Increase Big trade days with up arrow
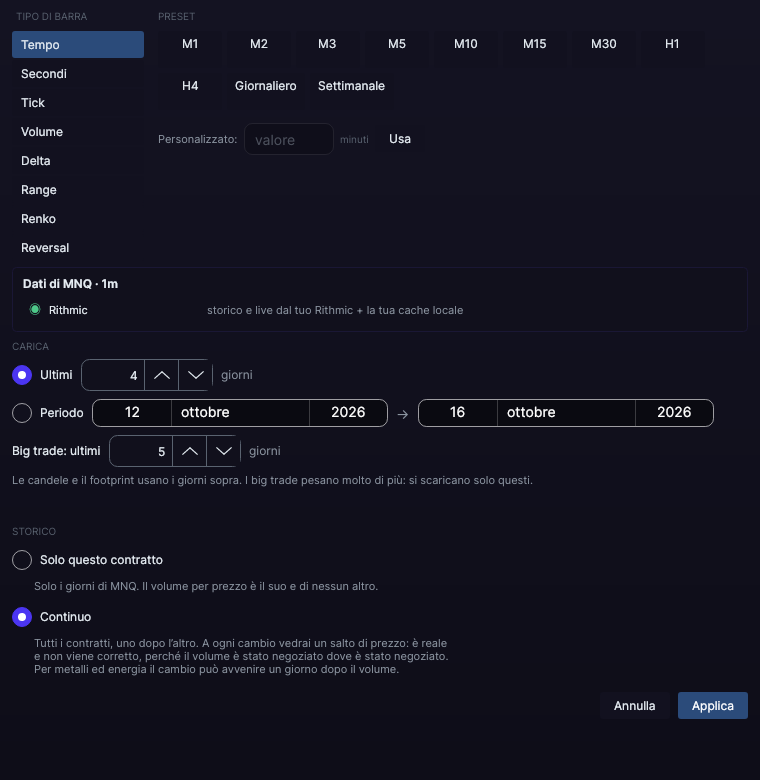 click(x=190, y=451)
